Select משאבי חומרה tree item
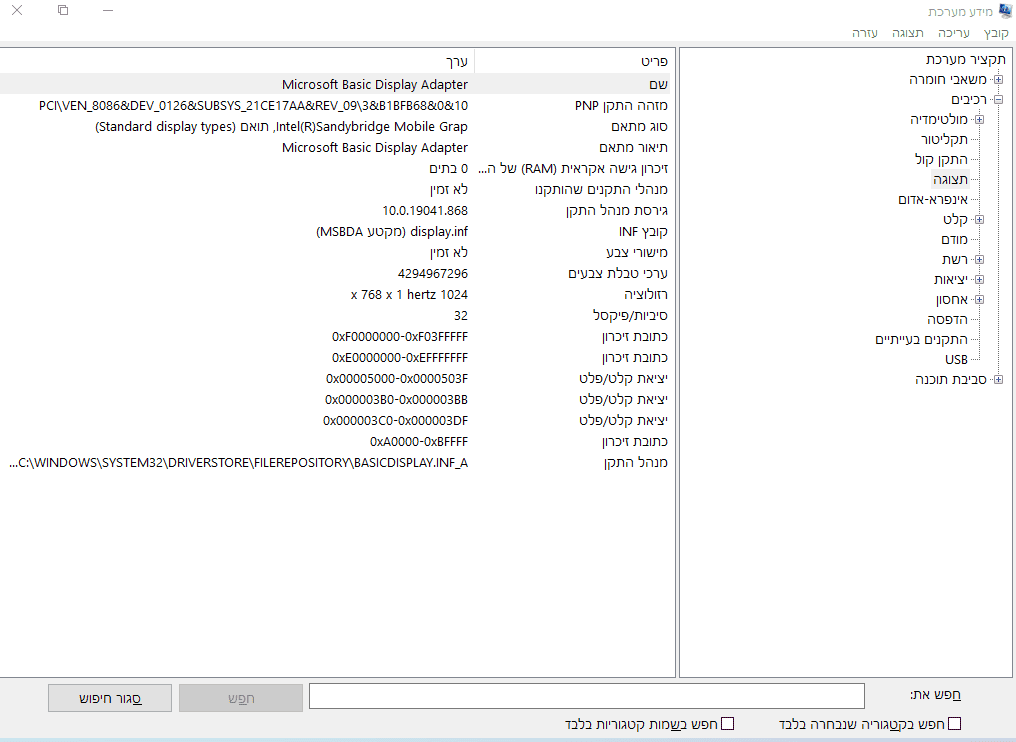This screenshot has height=742, width=1016. click(x=948, y=80)
